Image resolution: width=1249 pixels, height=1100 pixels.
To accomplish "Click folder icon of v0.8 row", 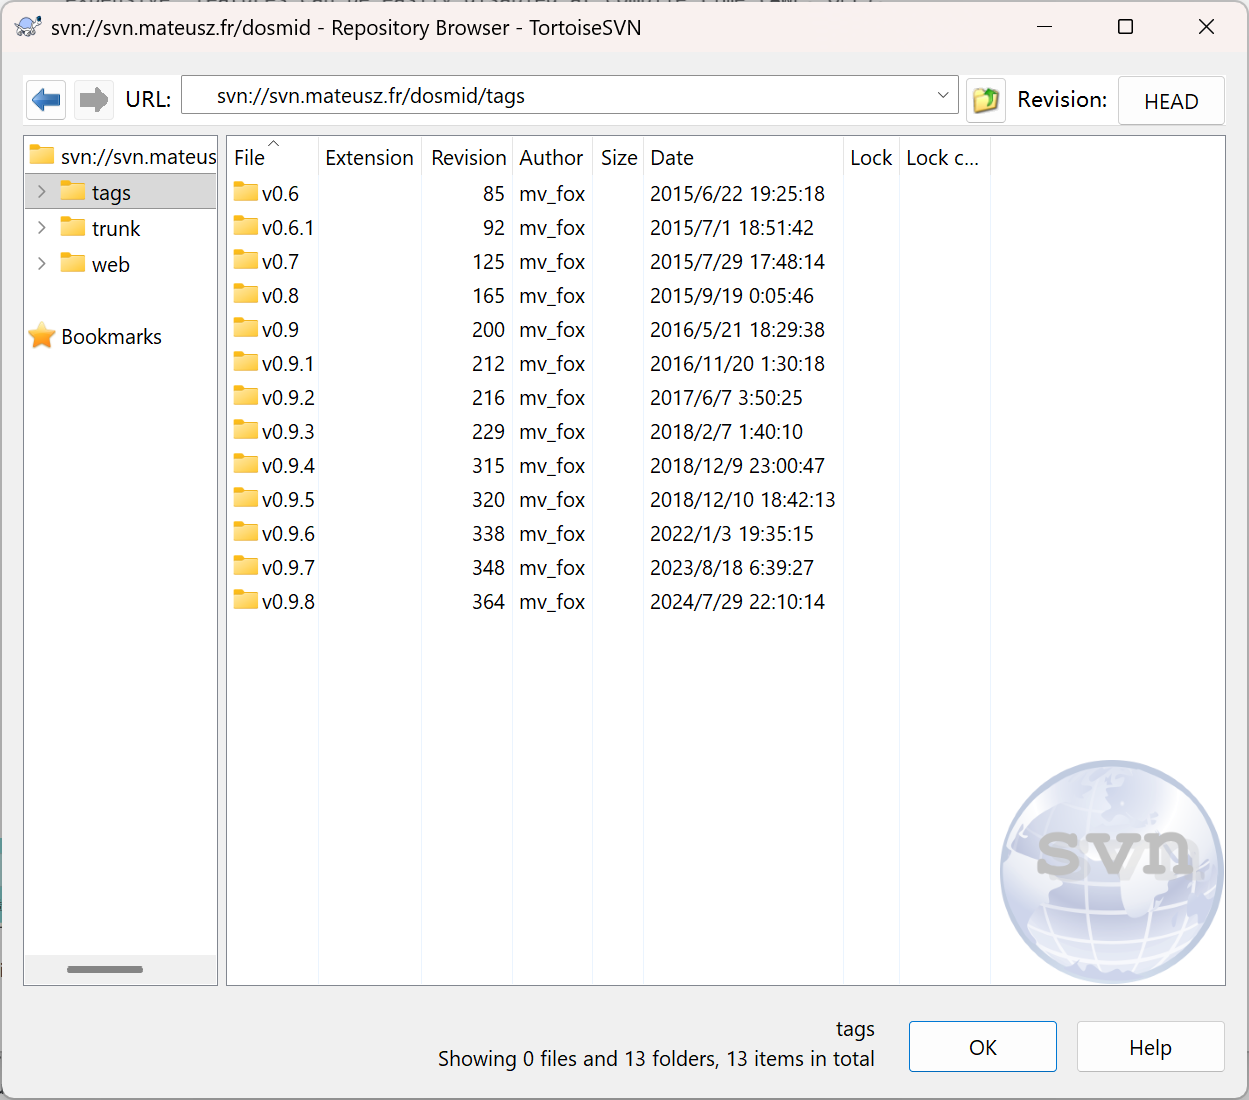I will (x=246, y=294).
